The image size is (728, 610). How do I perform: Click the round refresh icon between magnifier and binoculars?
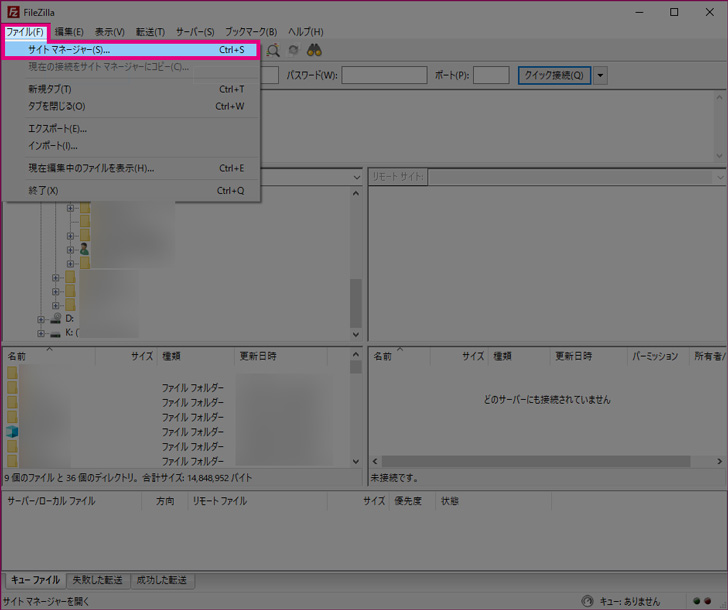[x=293, y=50]
